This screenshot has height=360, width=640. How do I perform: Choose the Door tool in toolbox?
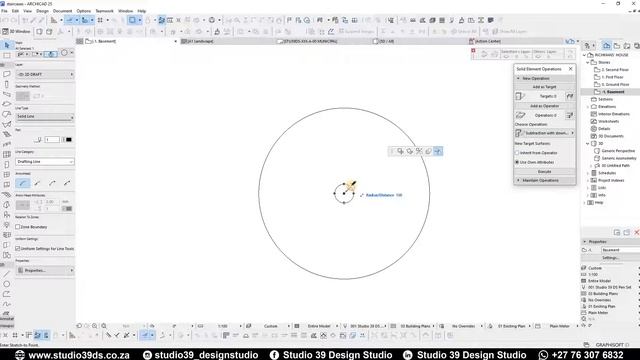7,164
